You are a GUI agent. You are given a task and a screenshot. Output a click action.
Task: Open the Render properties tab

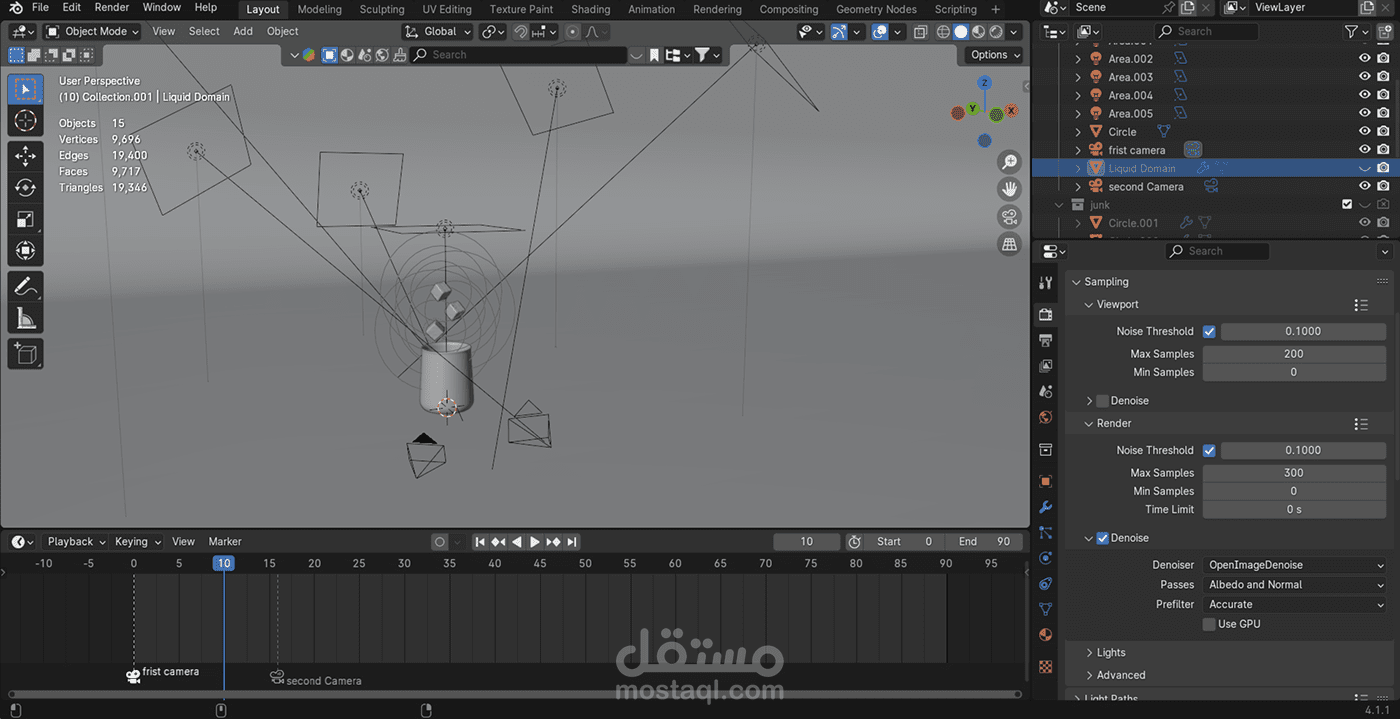coord(1046,314)
